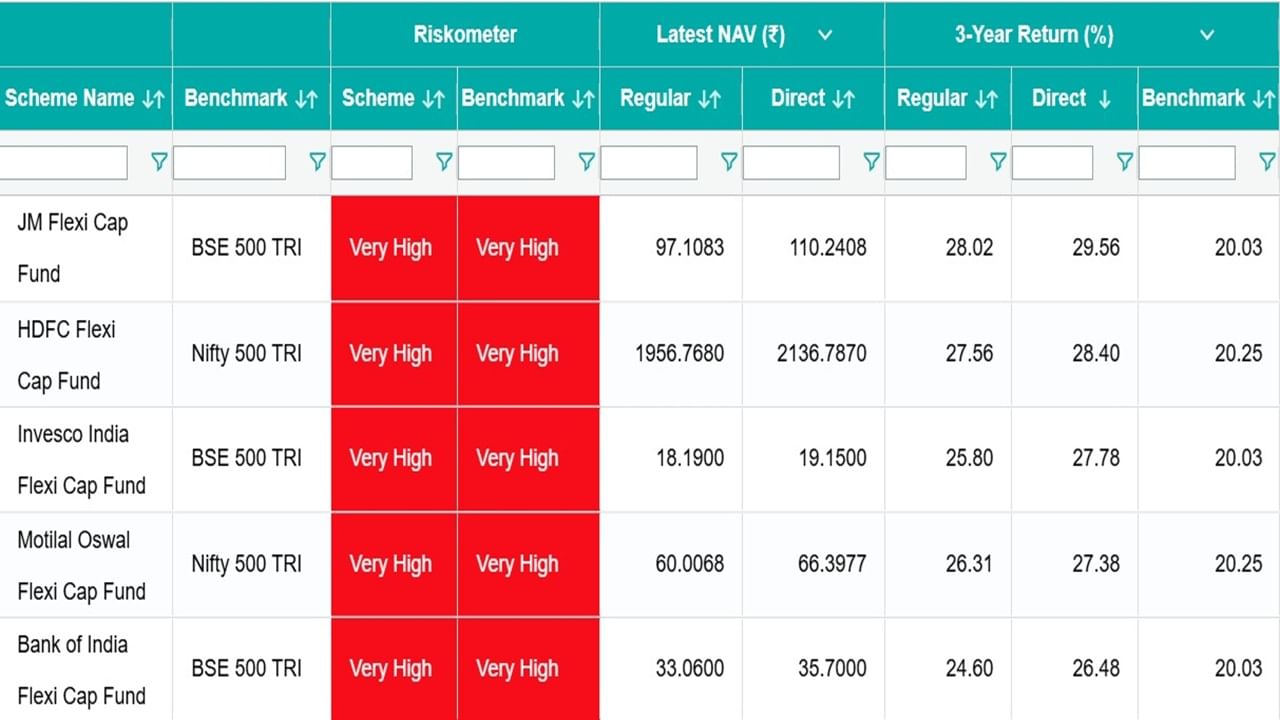The height and width of the screenshot is (720, 1280).
Task: Click return value 28.40
Action: click(1096, 353)
